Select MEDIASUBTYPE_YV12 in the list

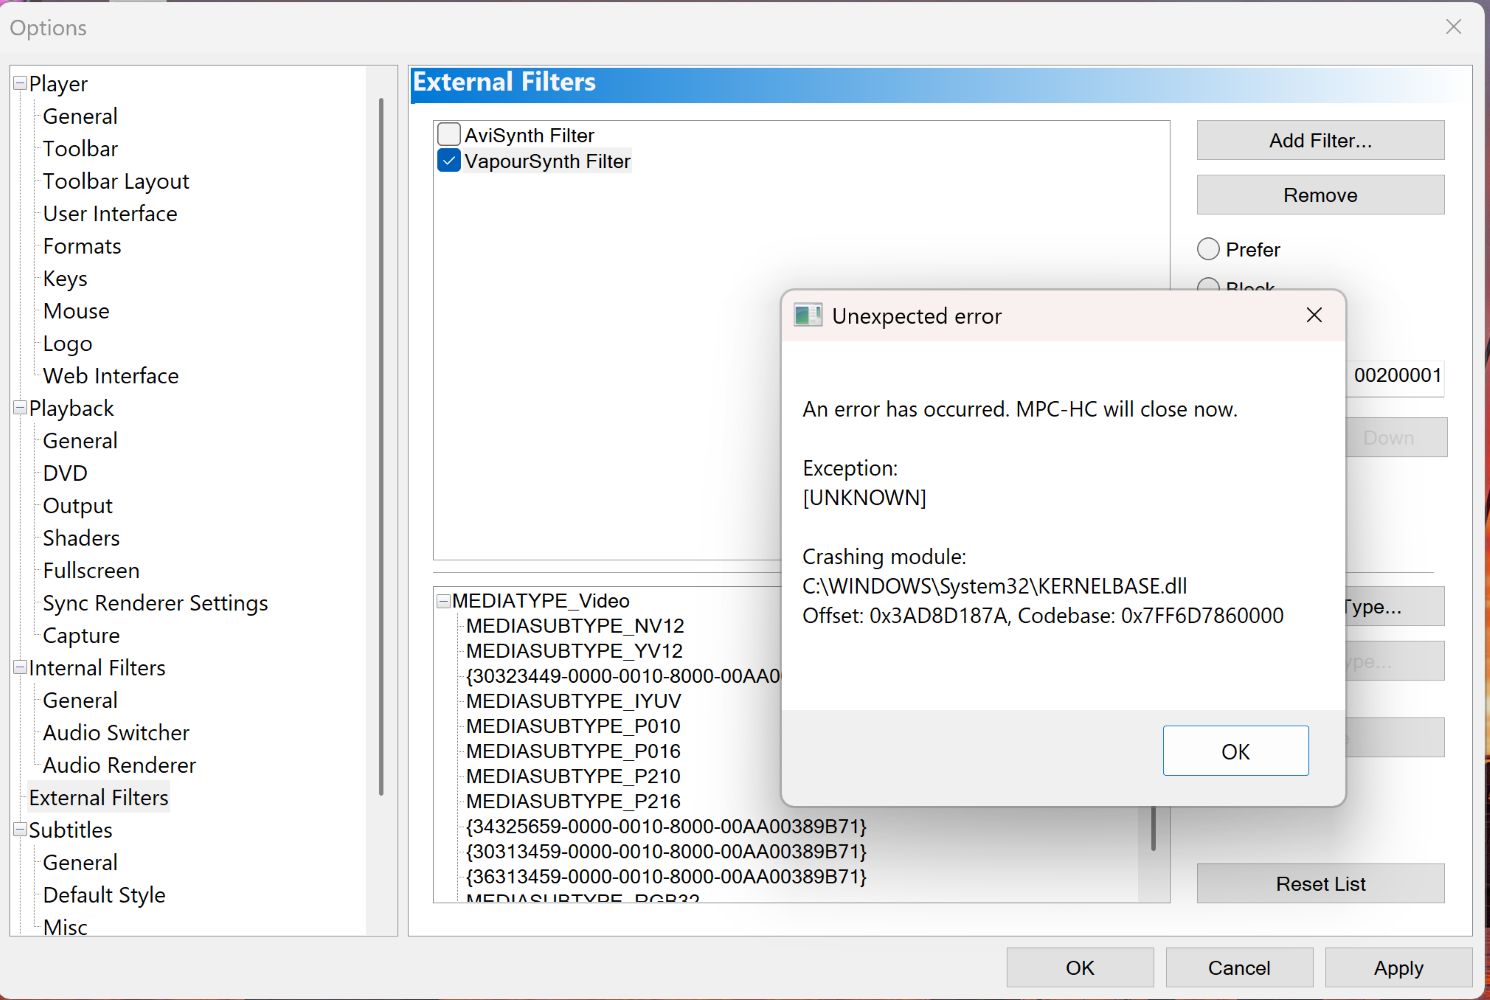574,651
